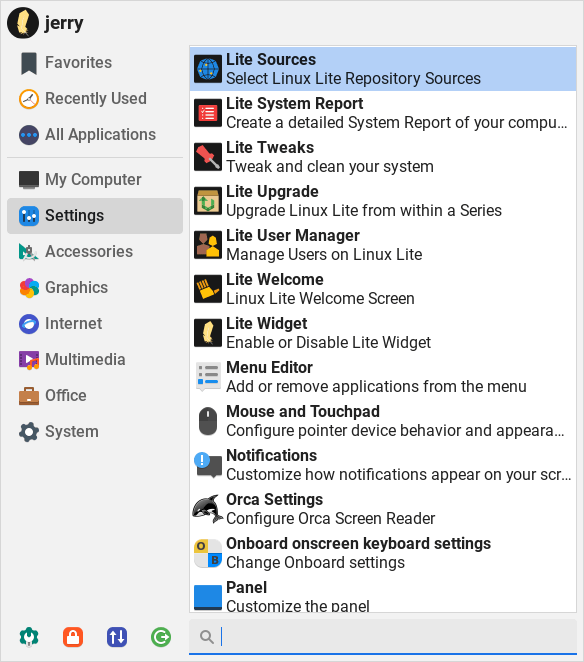Open the teal settings manager icon
This screenshot has width=584, height=662.
tap(29, 637)
